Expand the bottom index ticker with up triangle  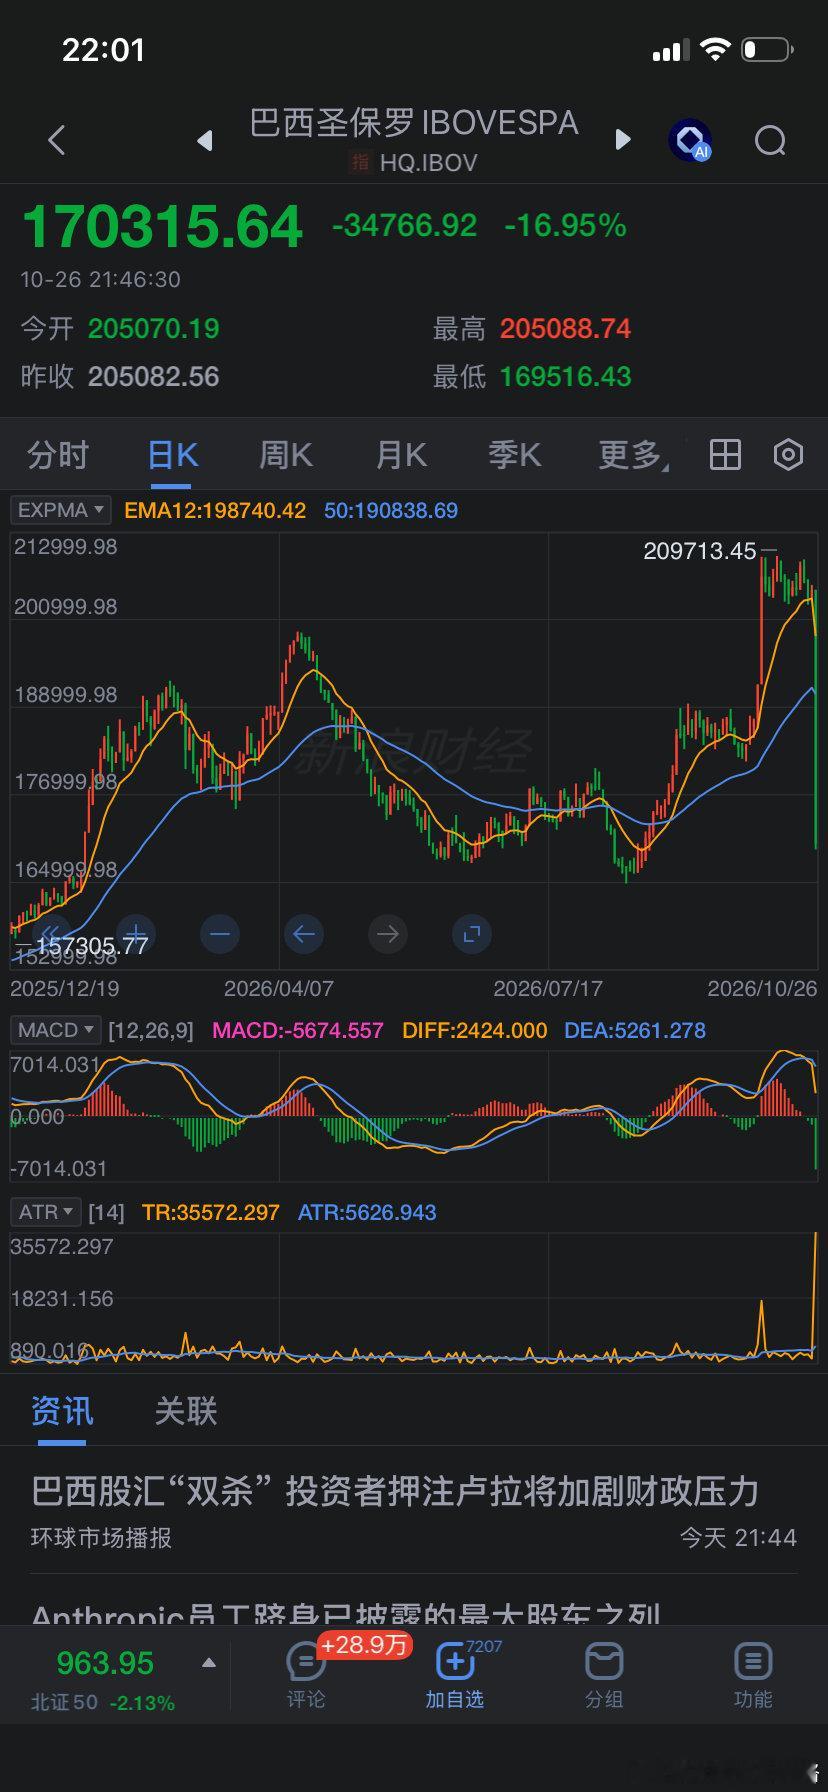click(209, 1663)
